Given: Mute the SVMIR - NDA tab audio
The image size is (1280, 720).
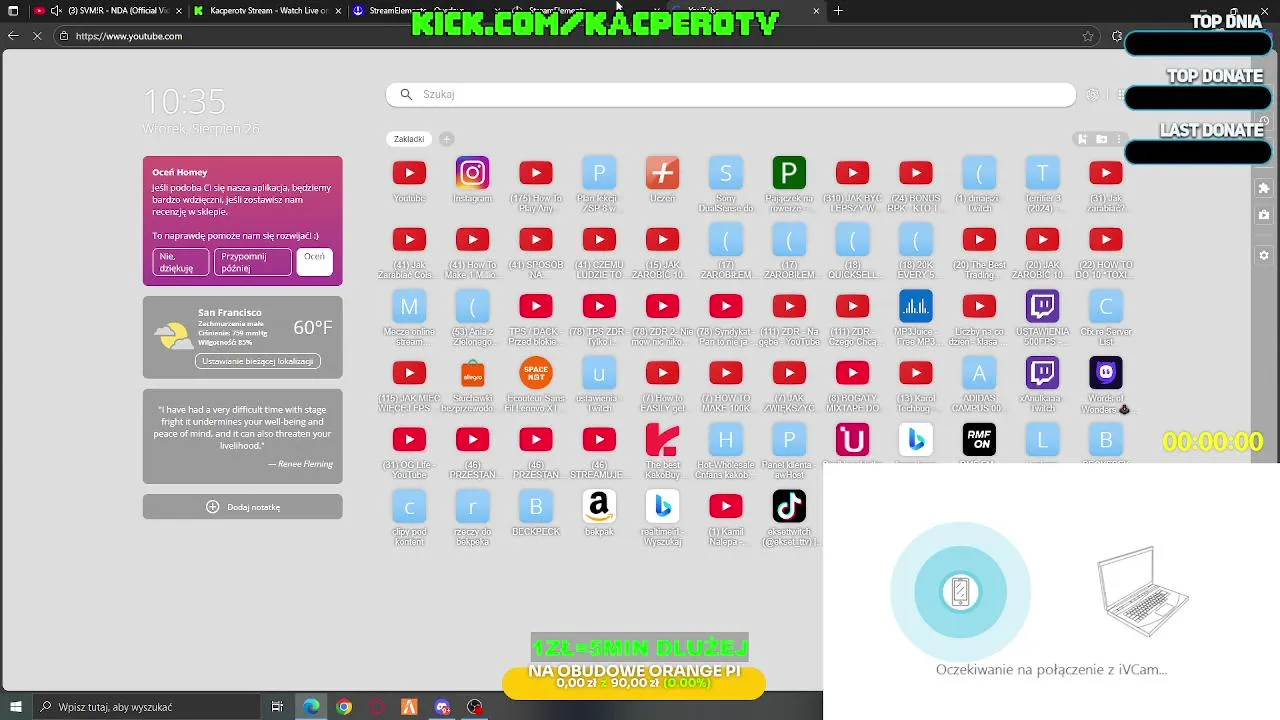Looking at the screenshot, I should pyautogui.click(x=56, y=11).
